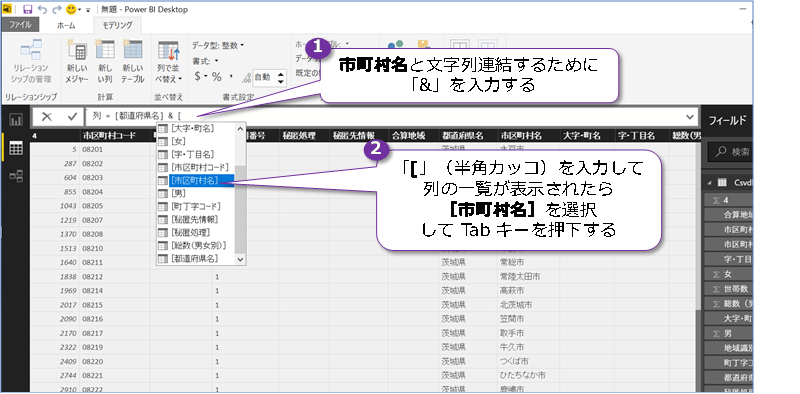Commit the formula with the checkmark
800x394 pixels.
tap(72, 117)
